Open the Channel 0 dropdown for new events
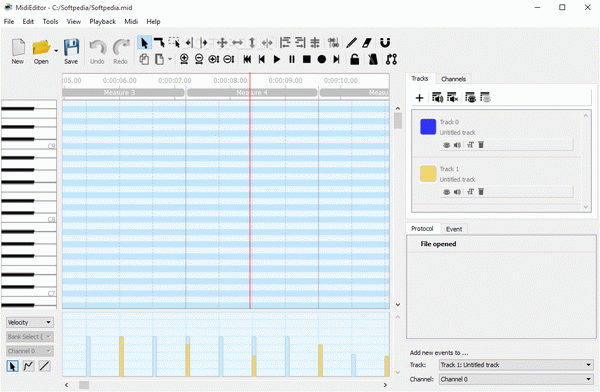 [516, 379]
